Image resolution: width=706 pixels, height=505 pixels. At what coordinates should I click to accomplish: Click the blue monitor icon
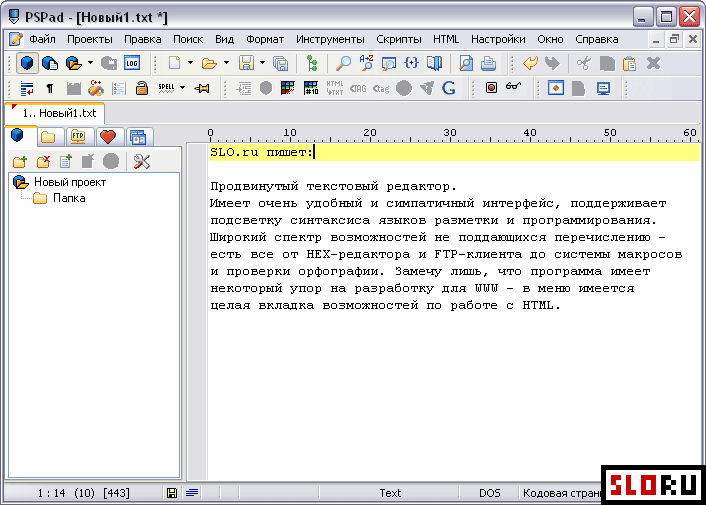603,88
